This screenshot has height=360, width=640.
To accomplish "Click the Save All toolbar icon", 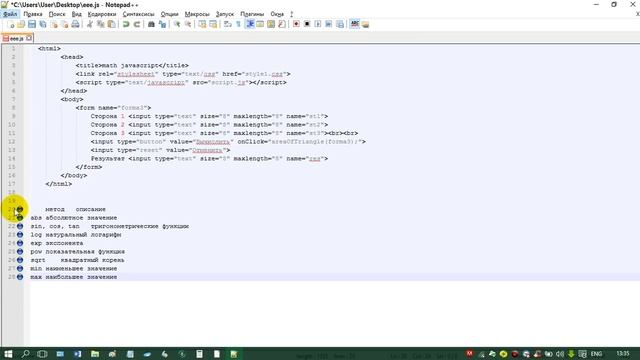I will point(42,24).
